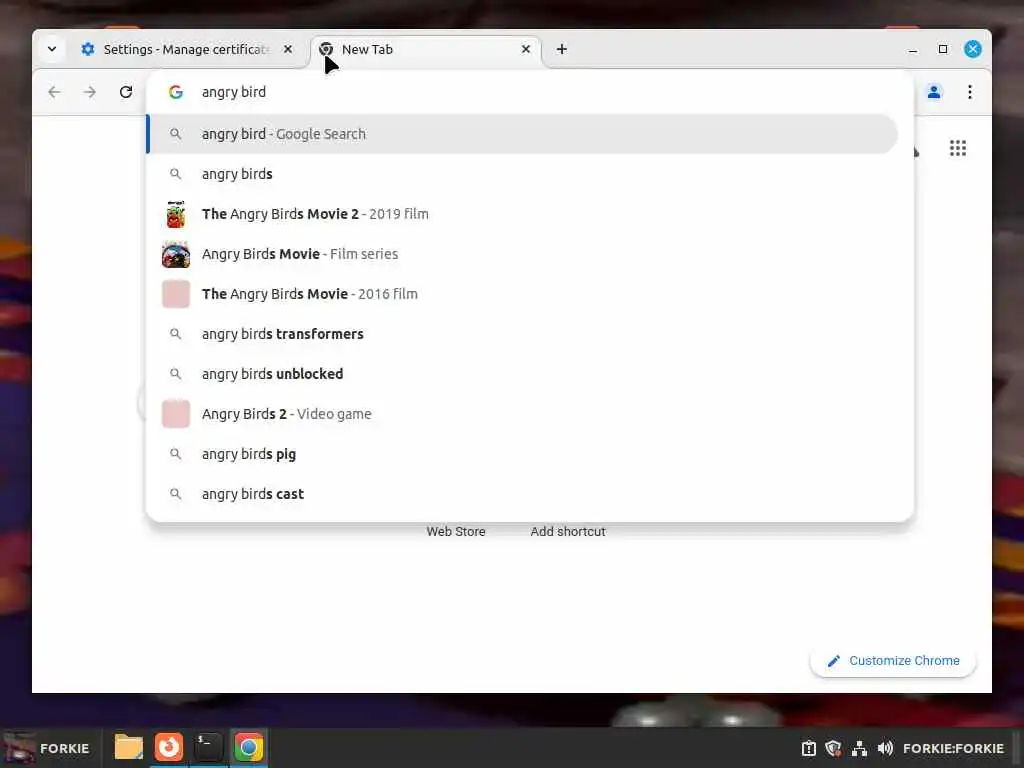Open the file manager folder icon in taskbar
The image size is (1024, 768).
pos(129,748)
